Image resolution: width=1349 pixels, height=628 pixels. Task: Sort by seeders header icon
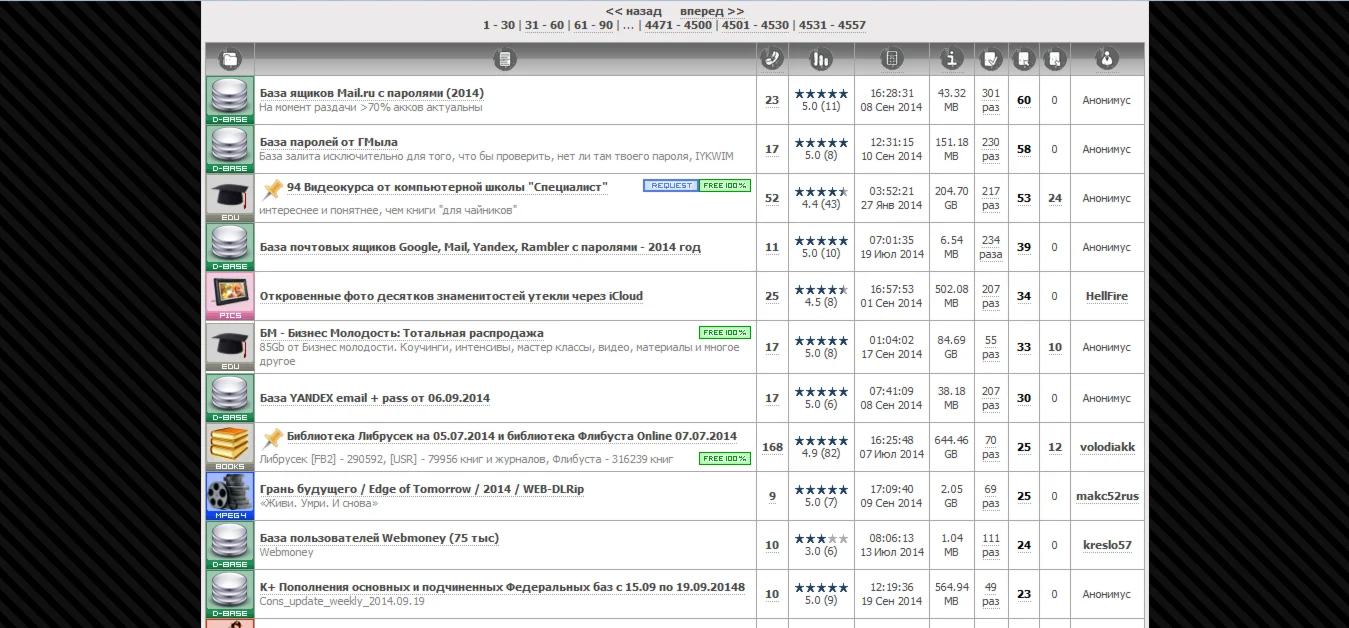point(1024,59)
